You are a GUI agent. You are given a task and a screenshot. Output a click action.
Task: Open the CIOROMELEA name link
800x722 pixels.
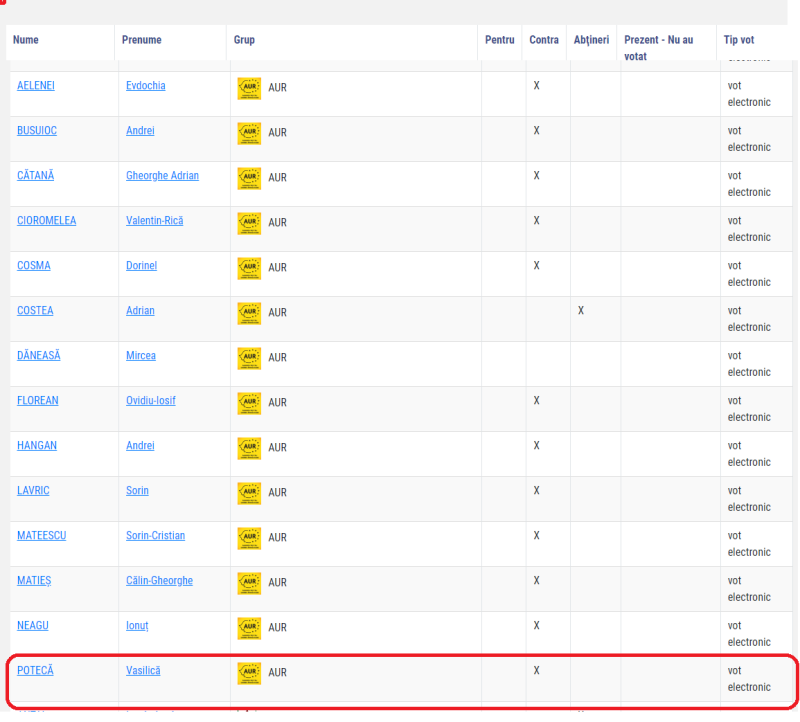point(46,221)
